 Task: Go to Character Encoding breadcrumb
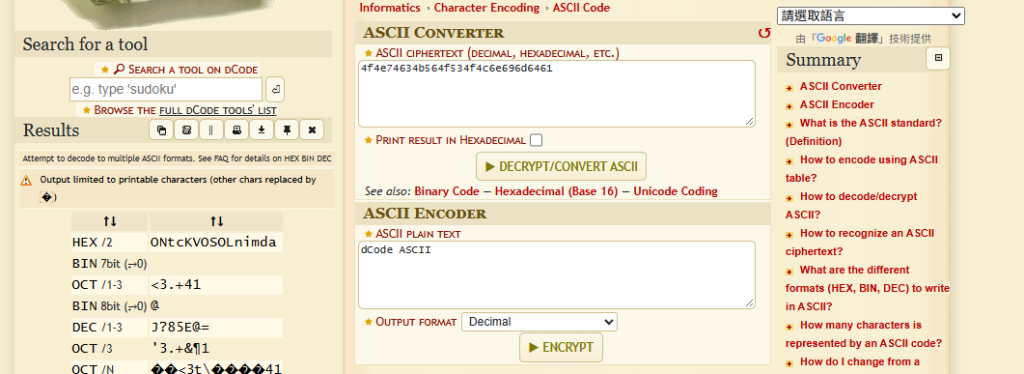(x=487, y=8)
